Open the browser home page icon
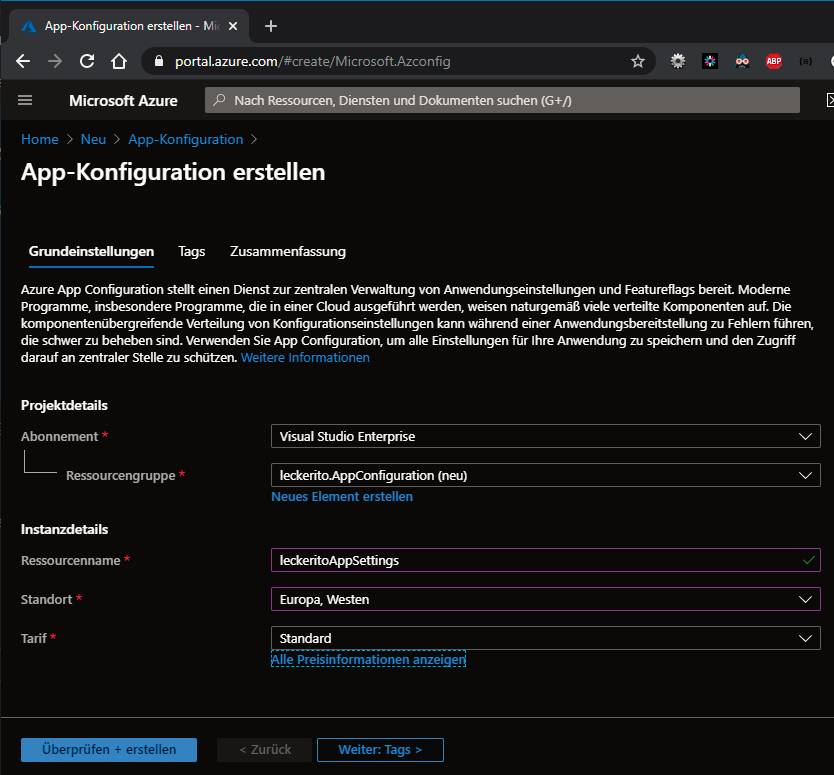Screen dimensions: 834x775 point(119,61)
